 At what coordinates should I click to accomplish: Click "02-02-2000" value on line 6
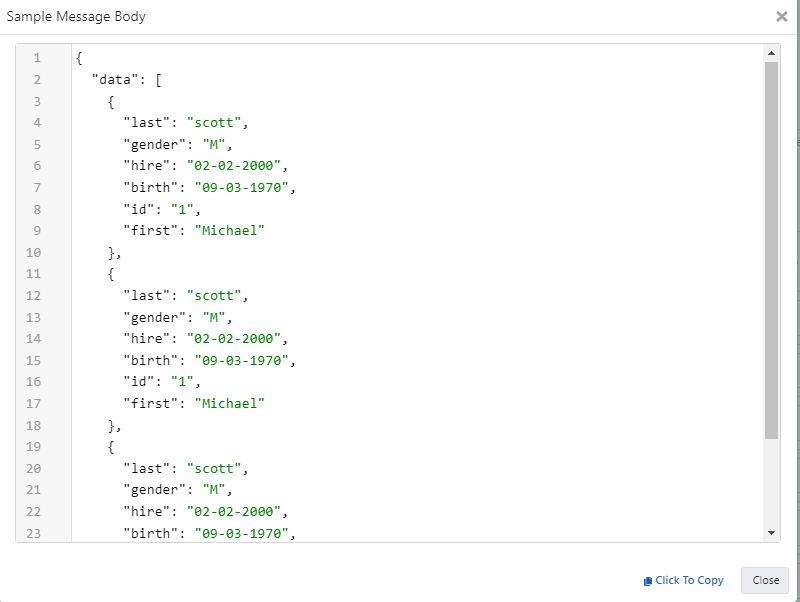click(235, 166)
